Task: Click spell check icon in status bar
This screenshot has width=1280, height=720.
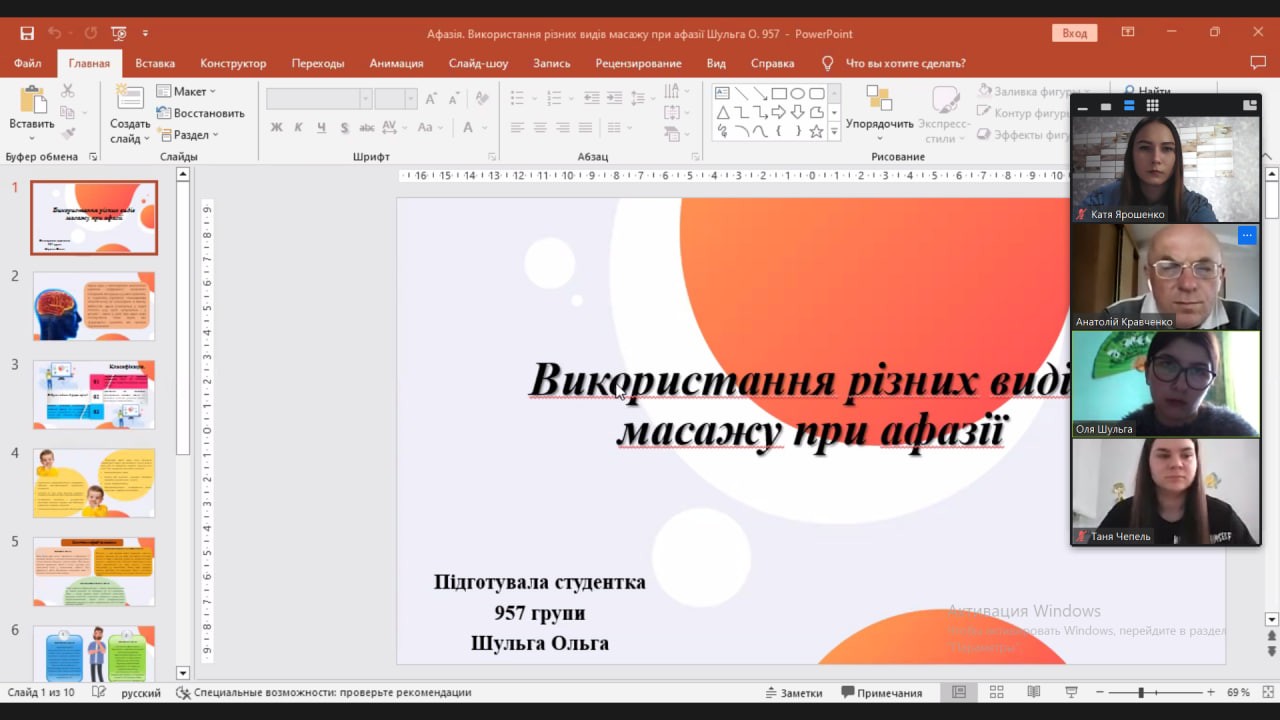Action: click(x=98, y=692)
